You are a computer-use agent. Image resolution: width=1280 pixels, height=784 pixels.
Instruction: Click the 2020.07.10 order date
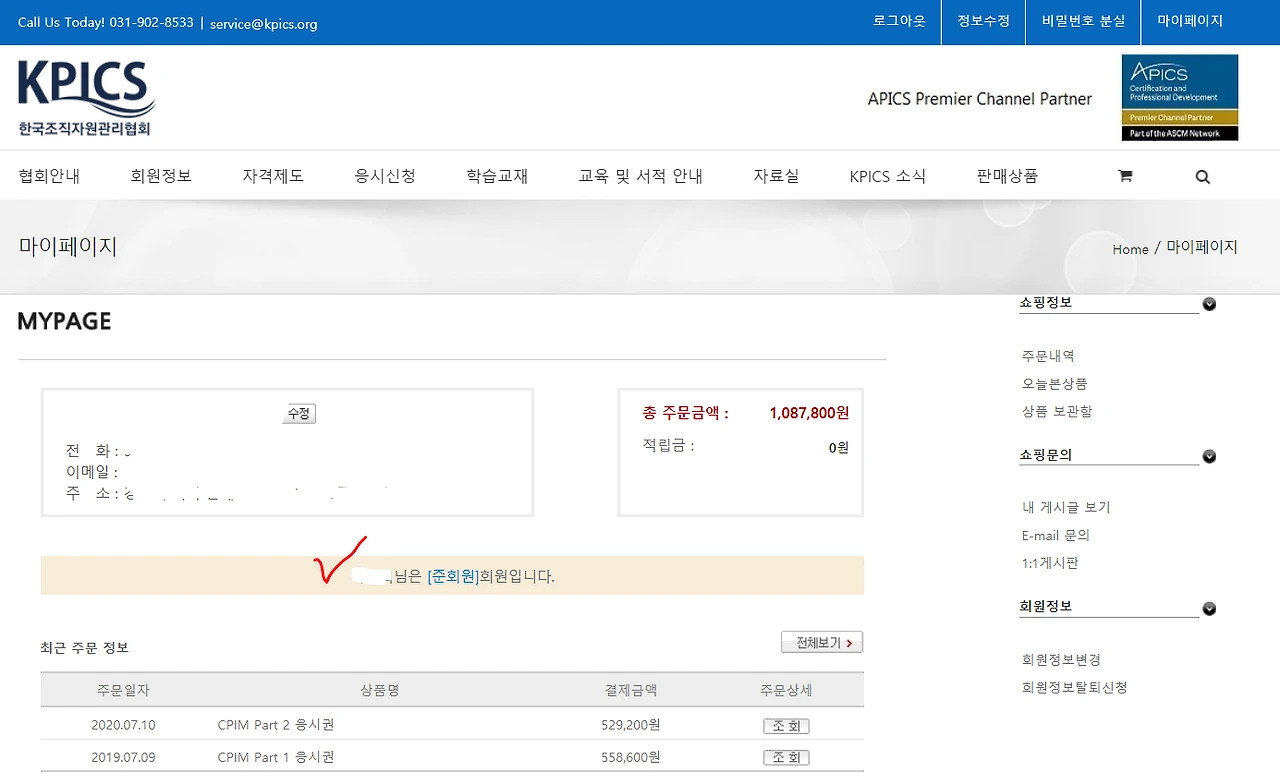pos(123,726)
